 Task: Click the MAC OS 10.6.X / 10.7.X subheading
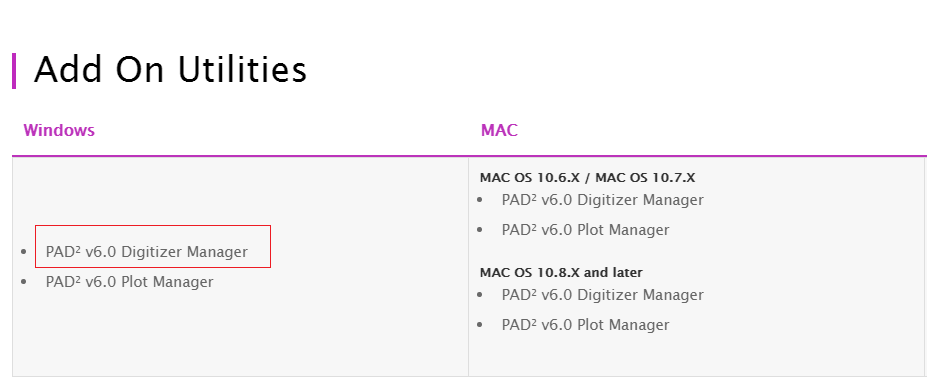[x=587, y=177]
